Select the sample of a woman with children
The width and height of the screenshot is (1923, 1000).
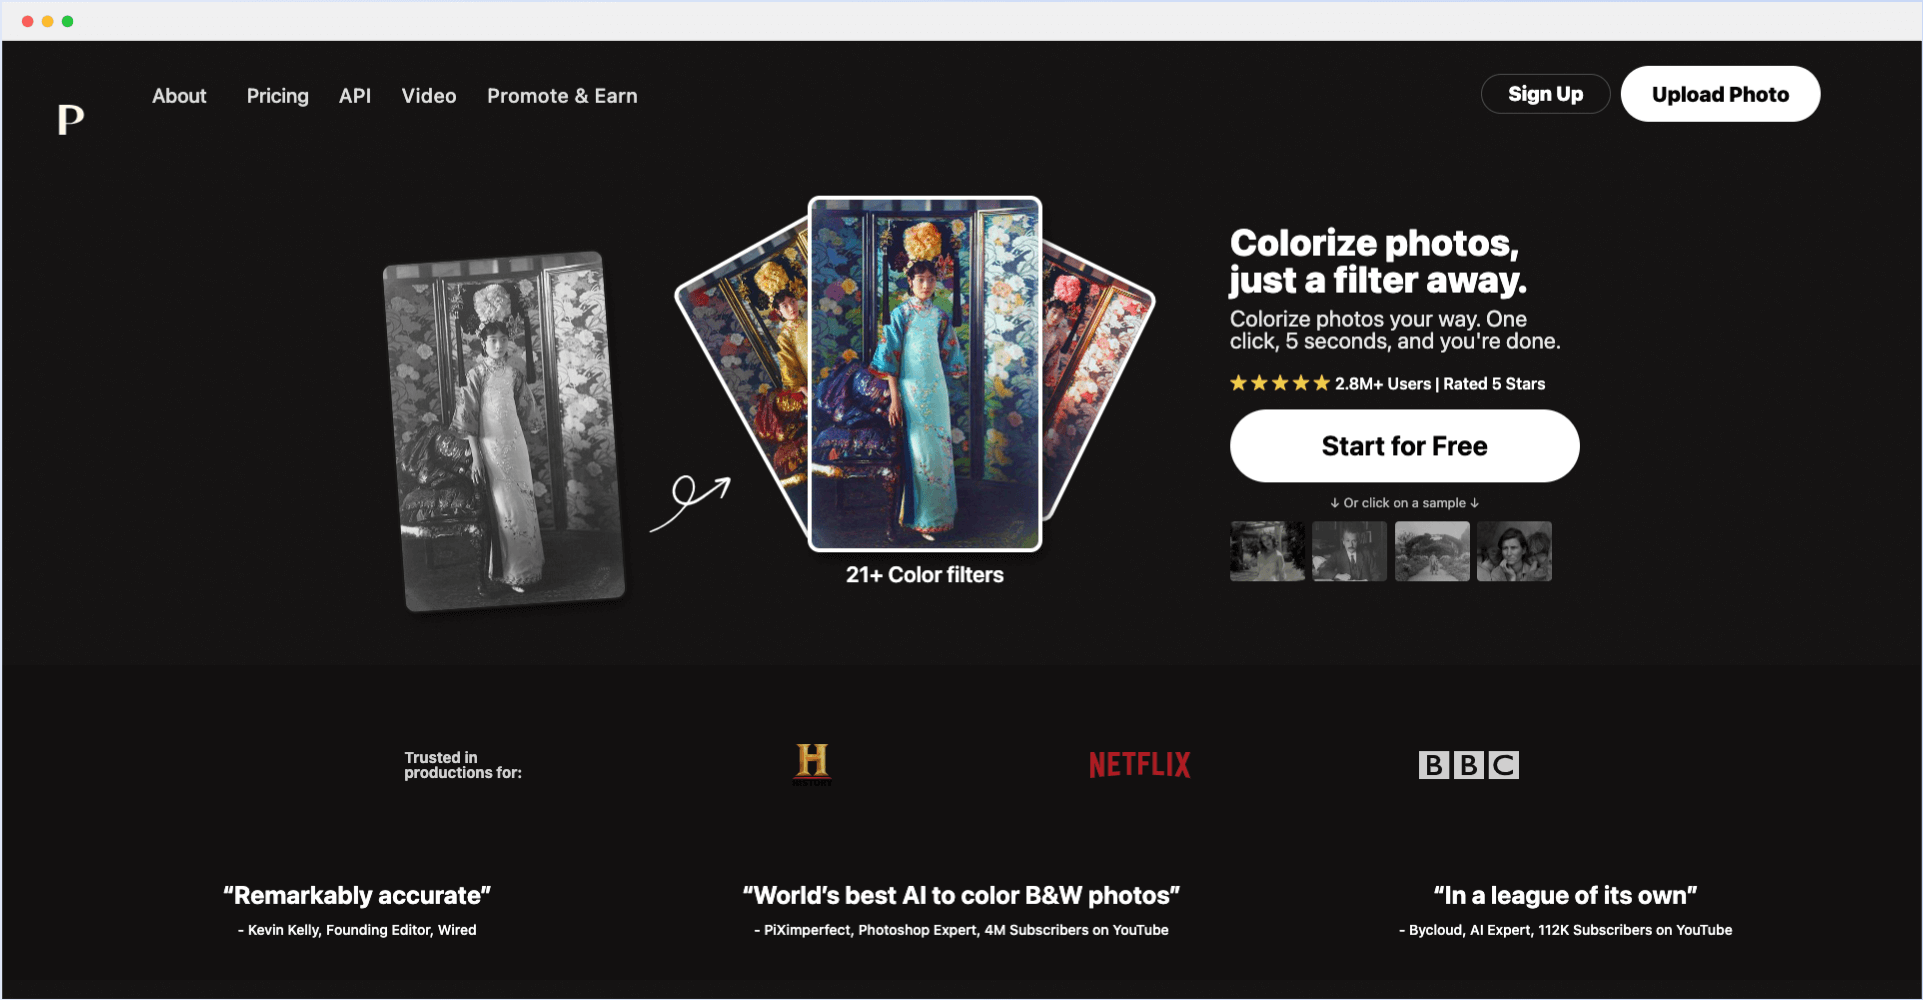coord(1514,551)
